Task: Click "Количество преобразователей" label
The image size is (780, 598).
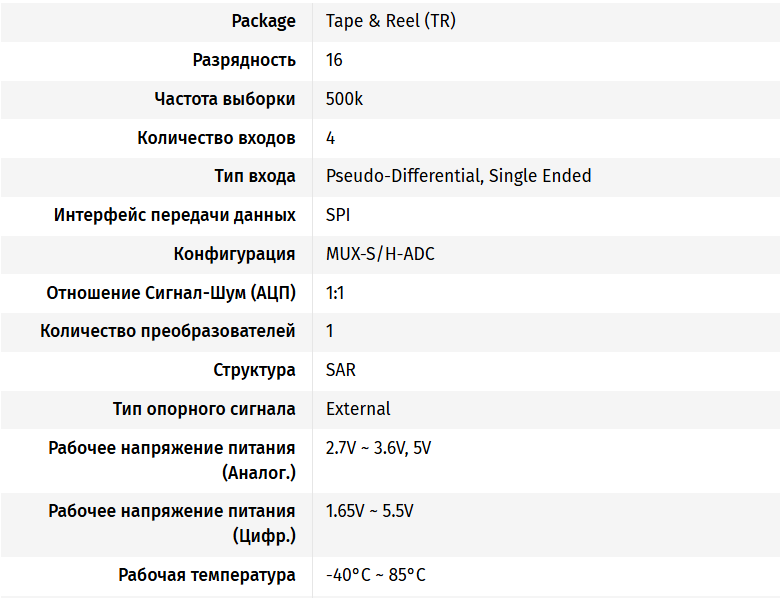Action: [168, 331]
